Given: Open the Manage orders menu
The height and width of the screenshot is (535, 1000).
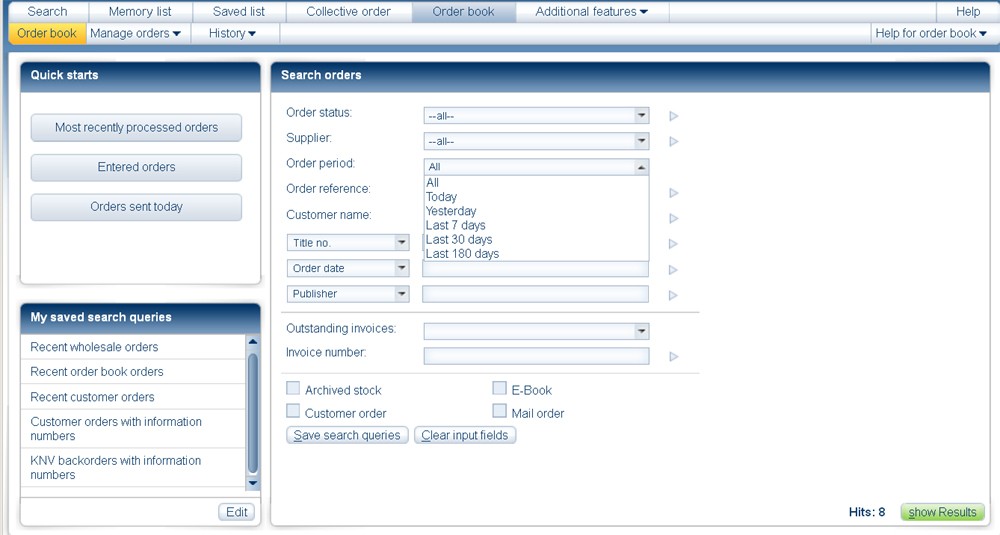Looking at the screenshot, I should pyautogui.click(x=135, y=33).
